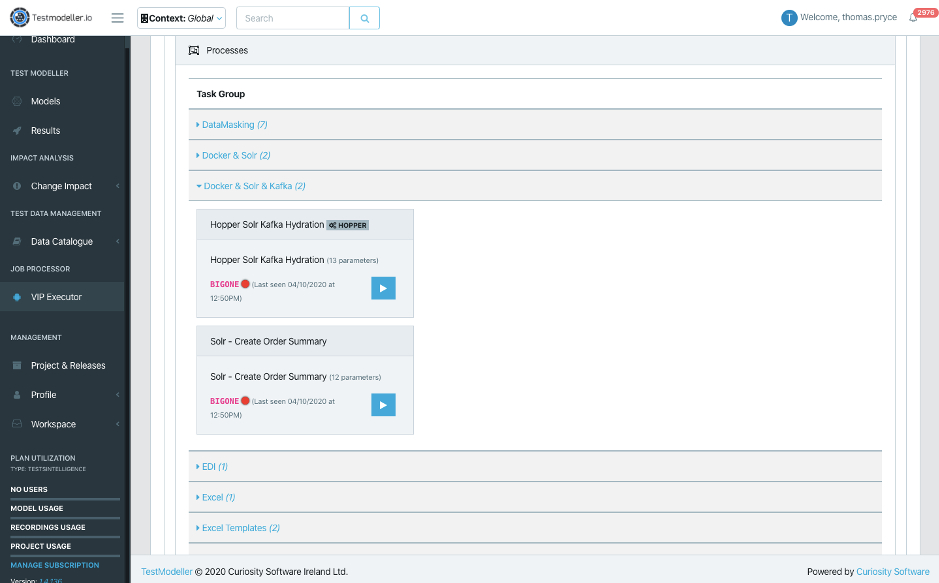The height and width of the screenshot is (583, 939).
Task: Expand the Excel Templates task group
Action: [240, 528]
